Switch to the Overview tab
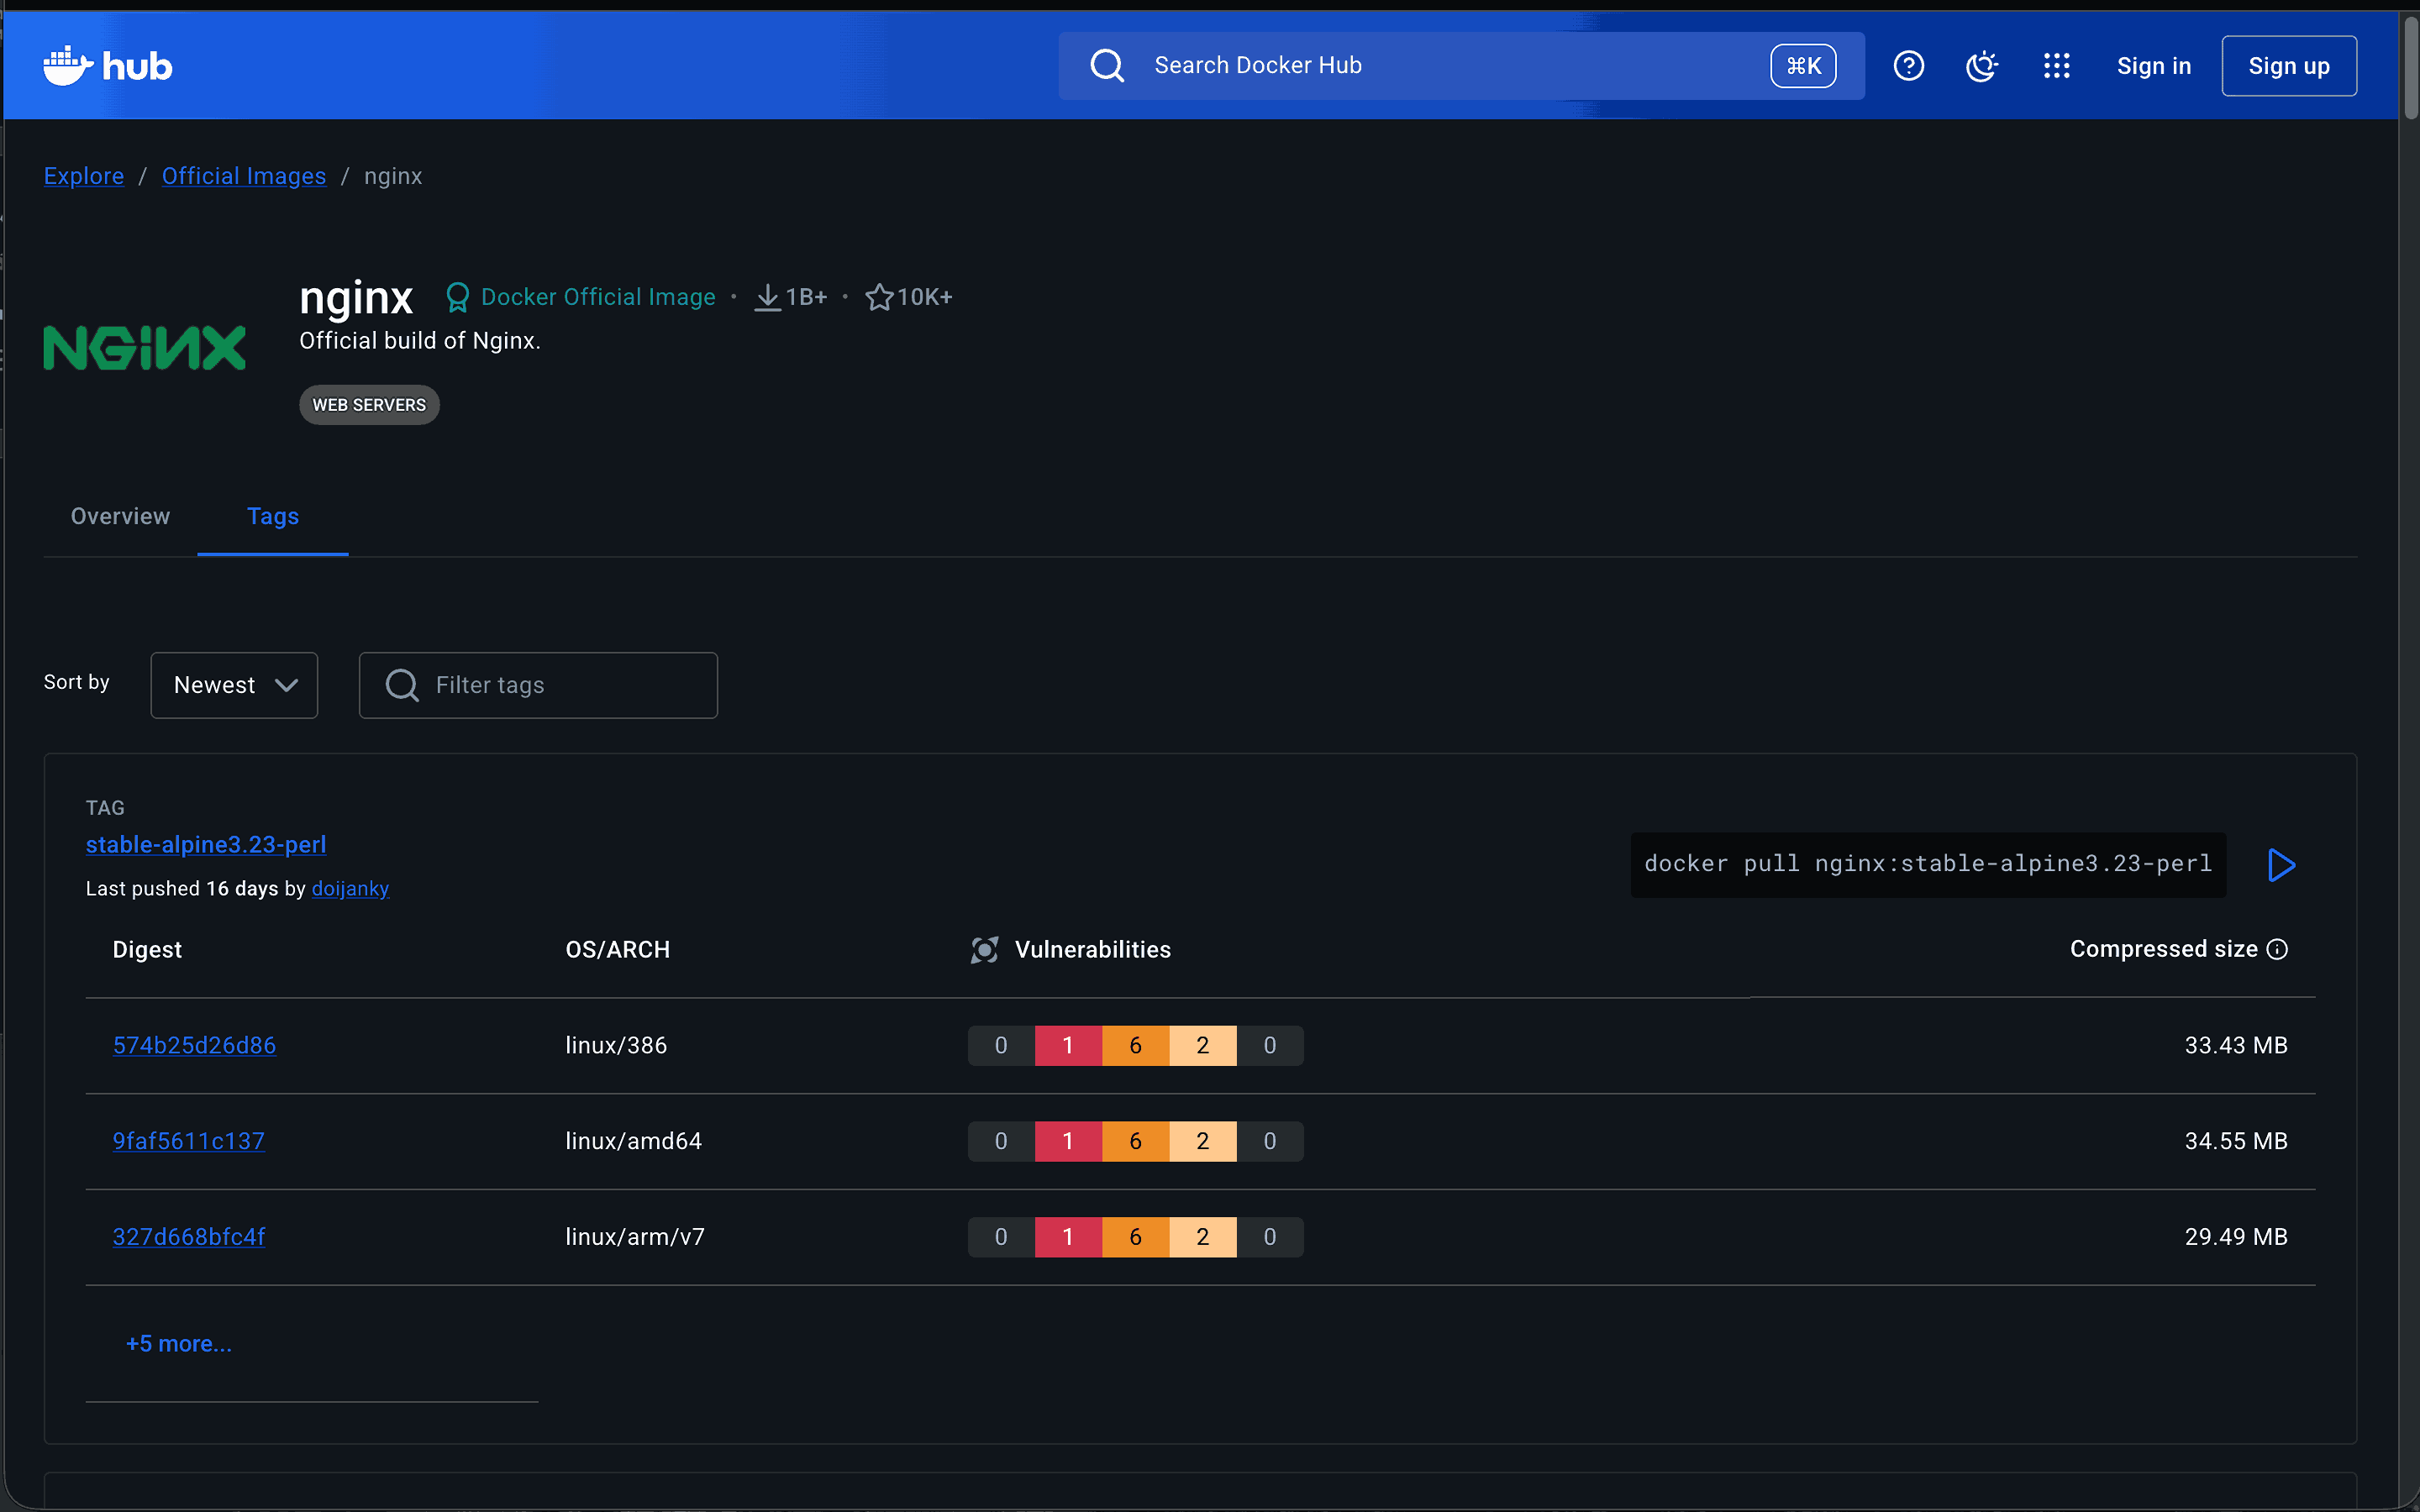 coord(119,516)
